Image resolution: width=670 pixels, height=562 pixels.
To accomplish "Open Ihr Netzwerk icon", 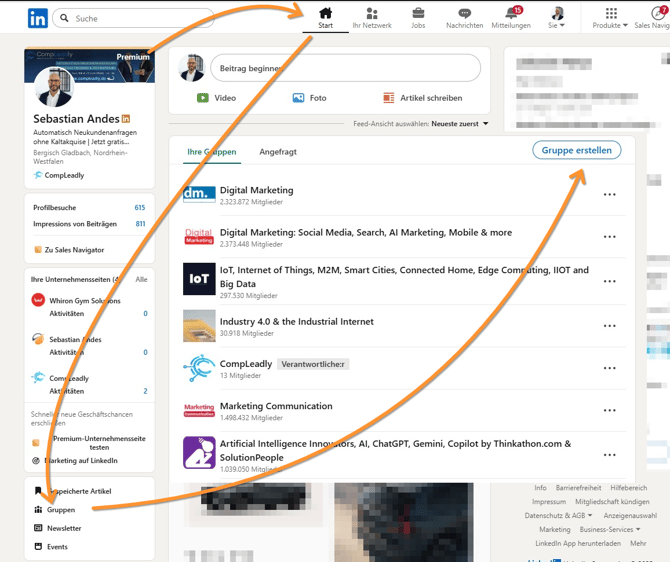I will point(372,14).
